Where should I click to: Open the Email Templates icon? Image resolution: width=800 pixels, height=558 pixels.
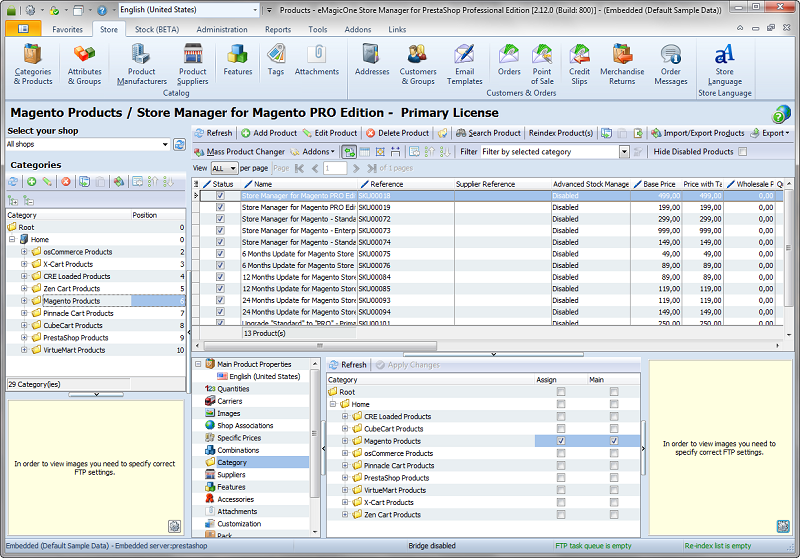(x=464, y=62)
